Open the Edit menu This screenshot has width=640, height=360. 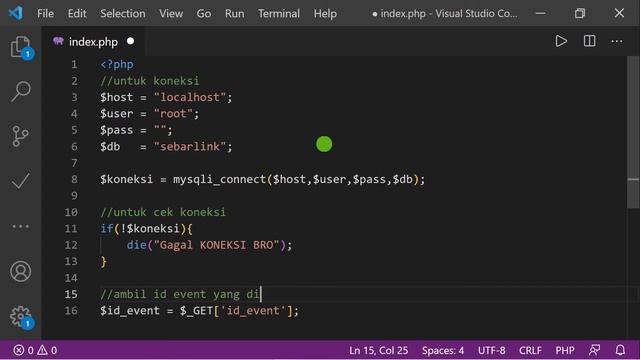coord(77,13)
